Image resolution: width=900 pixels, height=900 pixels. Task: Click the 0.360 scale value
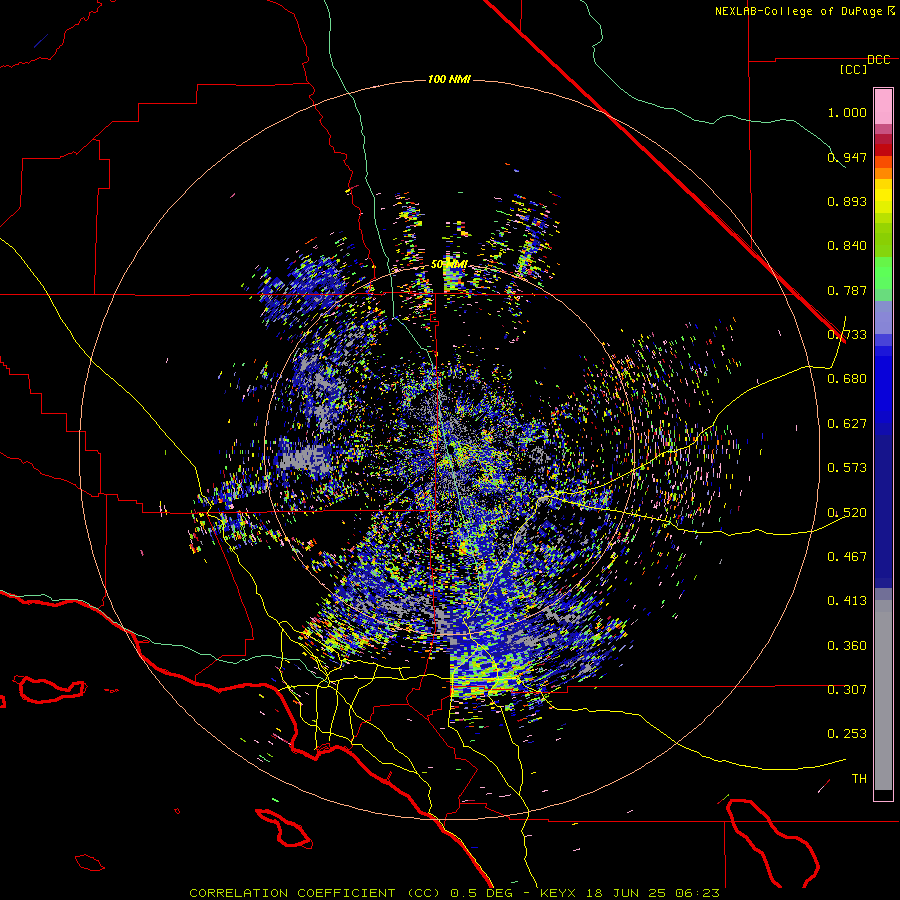[x=847, y=646]
